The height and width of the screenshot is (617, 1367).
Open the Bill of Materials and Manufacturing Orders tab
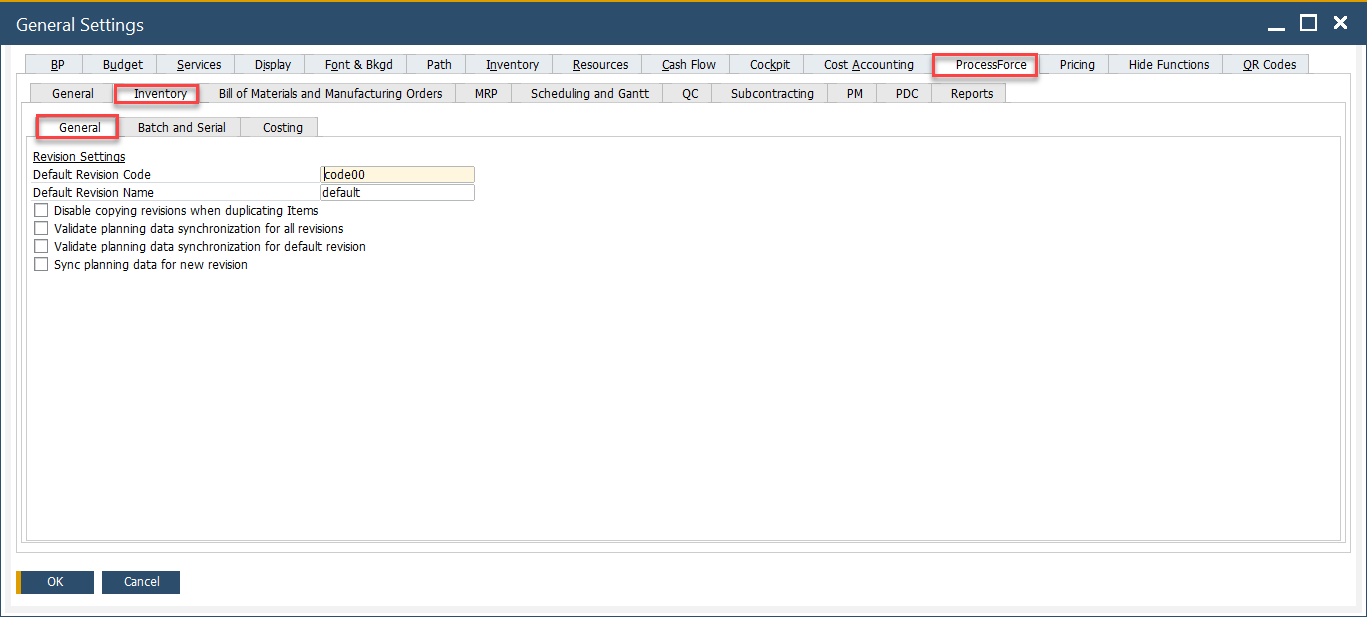tap(330, 94)
